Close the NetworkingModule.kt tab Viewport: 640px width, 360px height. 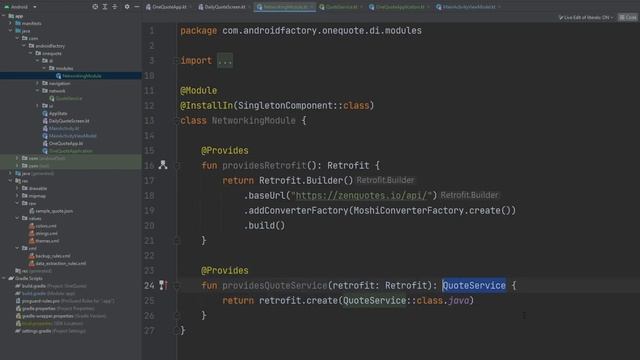click(312, 7)
